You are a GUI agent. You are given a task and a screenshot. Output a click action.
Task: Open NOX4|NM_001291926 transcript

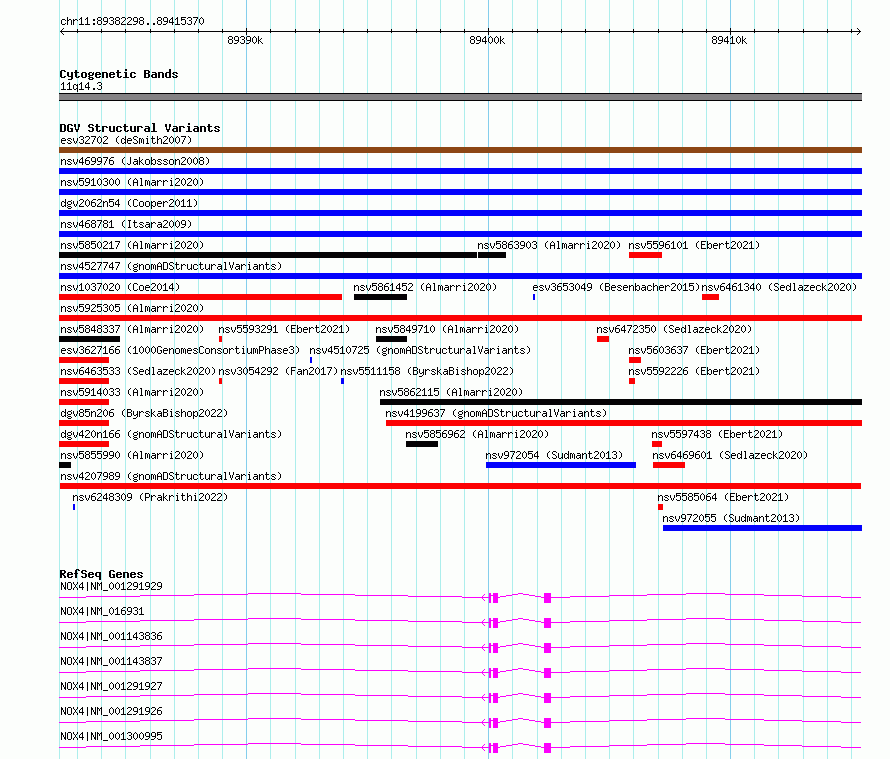111,711
